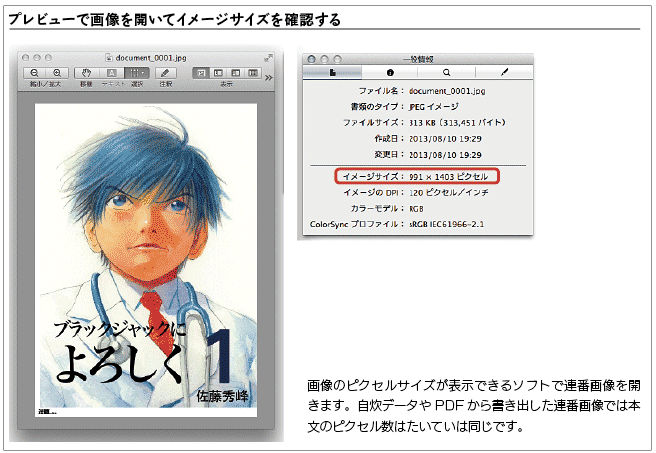This screenshot has height=453, width=656.
Task: Expand the toolbar overflow chevron
Action: tap(269, 78)
